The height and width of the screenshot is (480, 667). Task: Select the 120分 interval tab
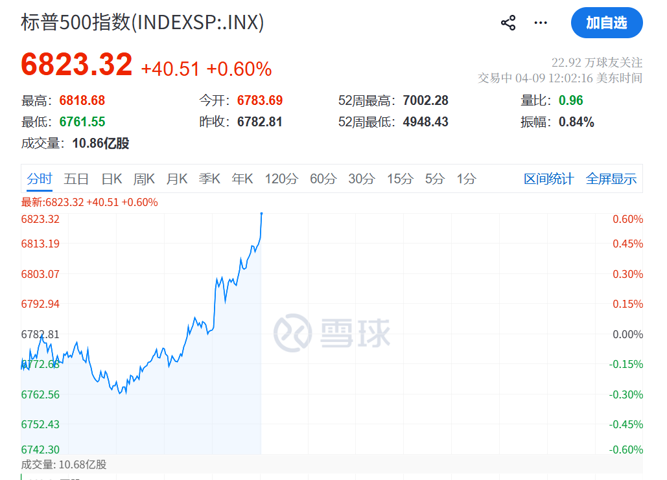click(281, 179)
